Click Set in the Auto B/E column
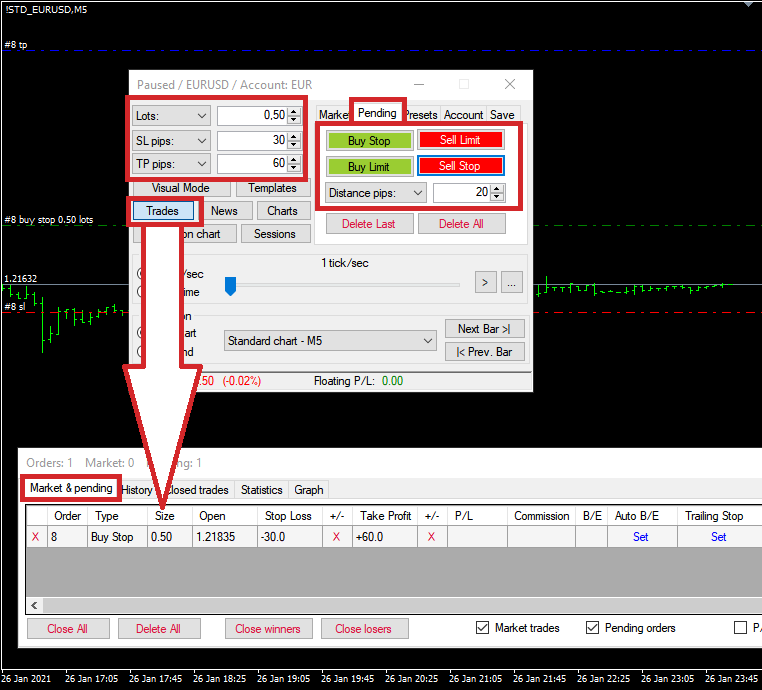Screen dimensions: 762x690 pyautogui.click(x=641, y=537)
